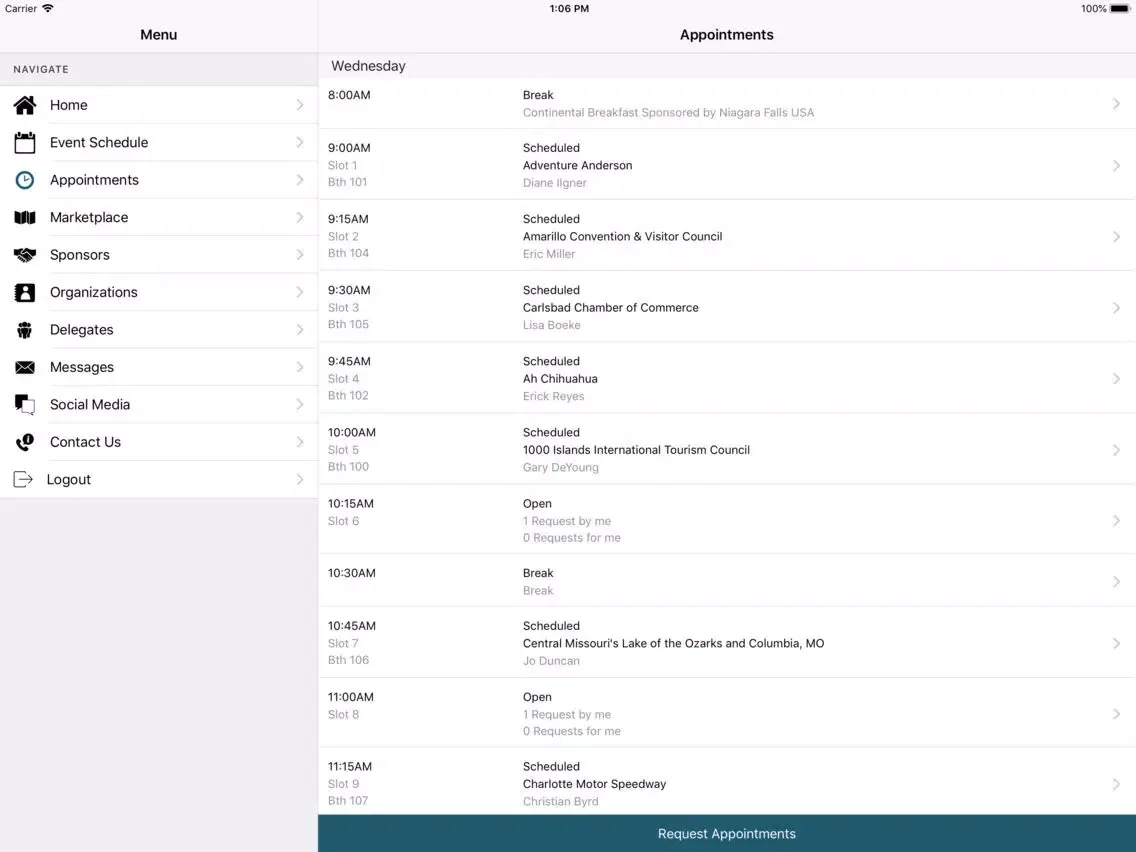
Task: Open the 1000 Islands International Tourism Council appointment
Action: click(727, 450)
